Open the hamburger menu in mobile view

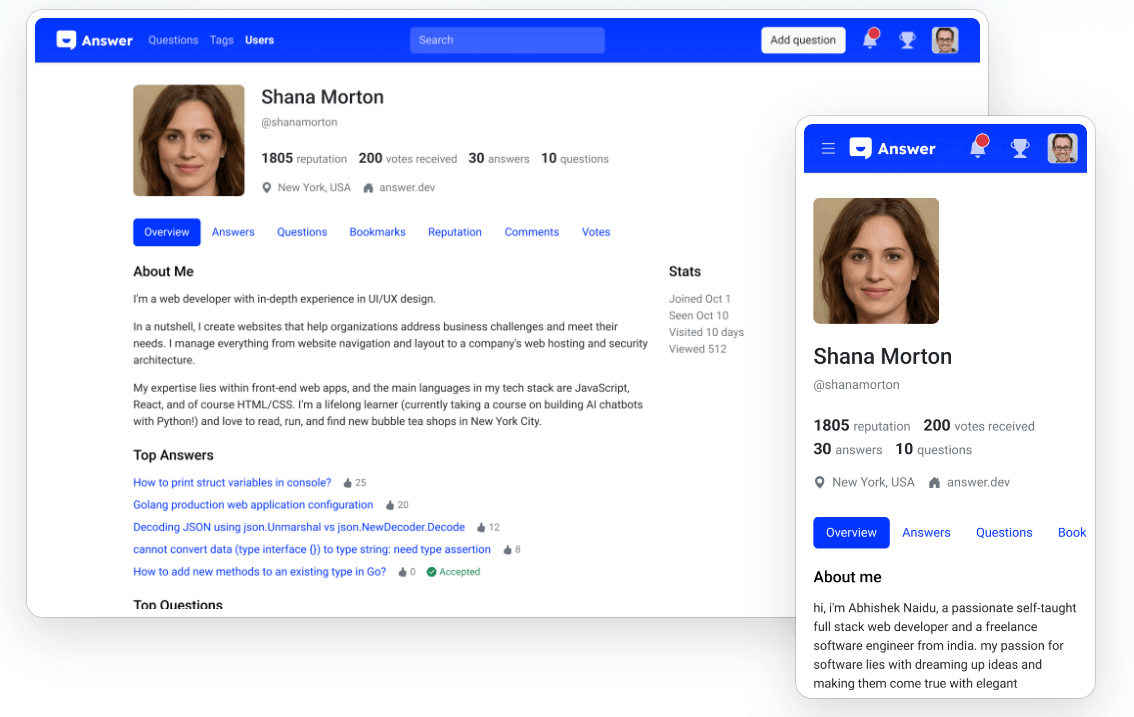(828, 149)
